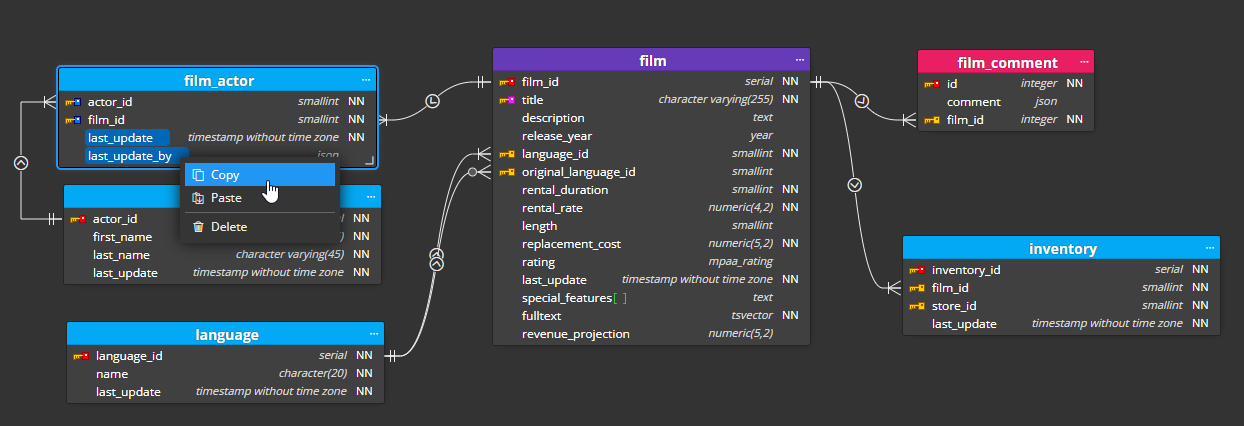Viewport: 1244px width, 426px height.
Task: Open the film_actor table options menu
Action: (x=366, y=80)
